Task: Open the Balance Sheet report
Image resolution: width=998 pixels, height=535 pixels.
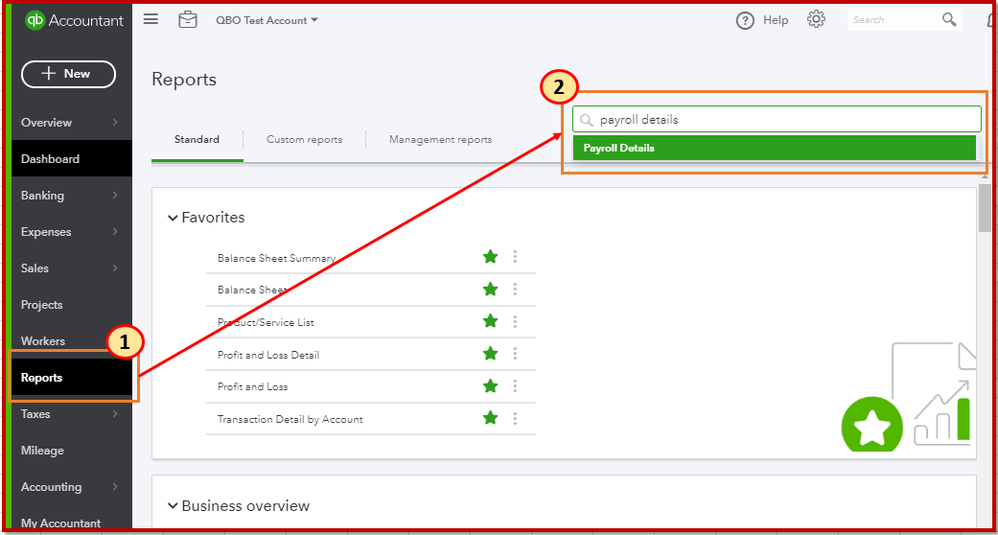Action: click(253, 290)
